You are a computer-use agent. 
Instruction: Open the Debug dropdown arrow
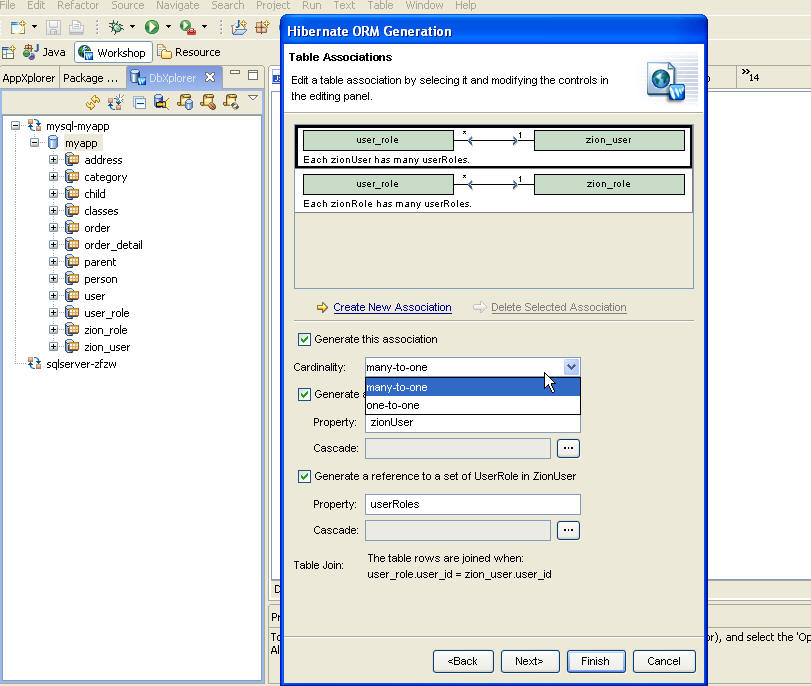(132, 26)
